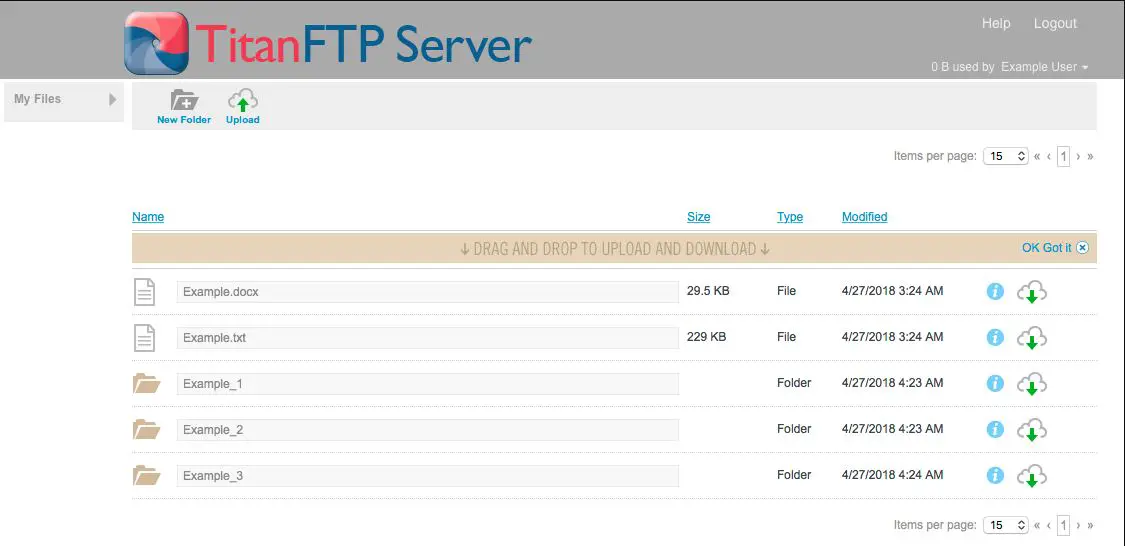Click the Example_3 name field
This screenshot has width=1125, height=546.
point(428,476)
